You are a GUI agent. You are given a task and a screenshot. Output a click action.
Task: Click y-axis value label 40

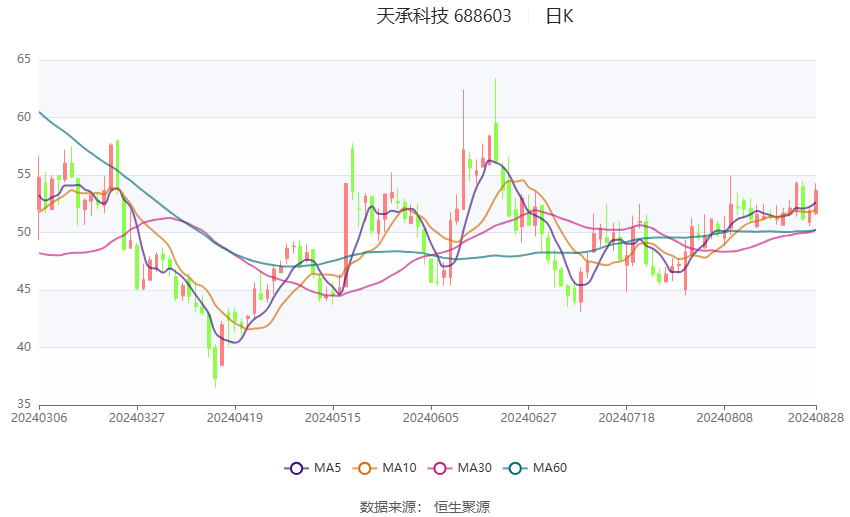(24, 347)
